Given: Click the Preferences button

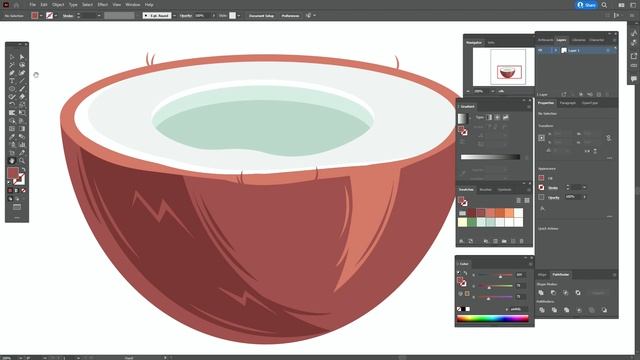Looking at the screenshot, I should coord(290,16).
